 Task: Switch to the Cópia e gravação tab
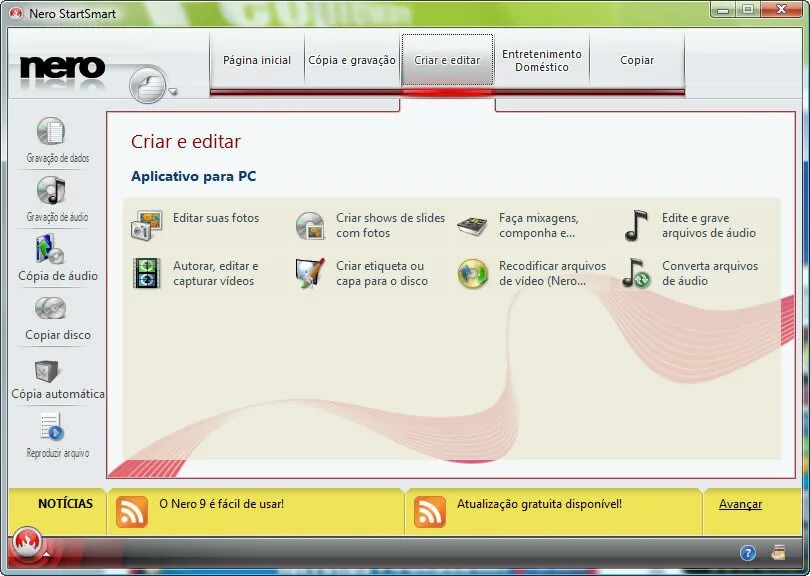coord(352,60)
